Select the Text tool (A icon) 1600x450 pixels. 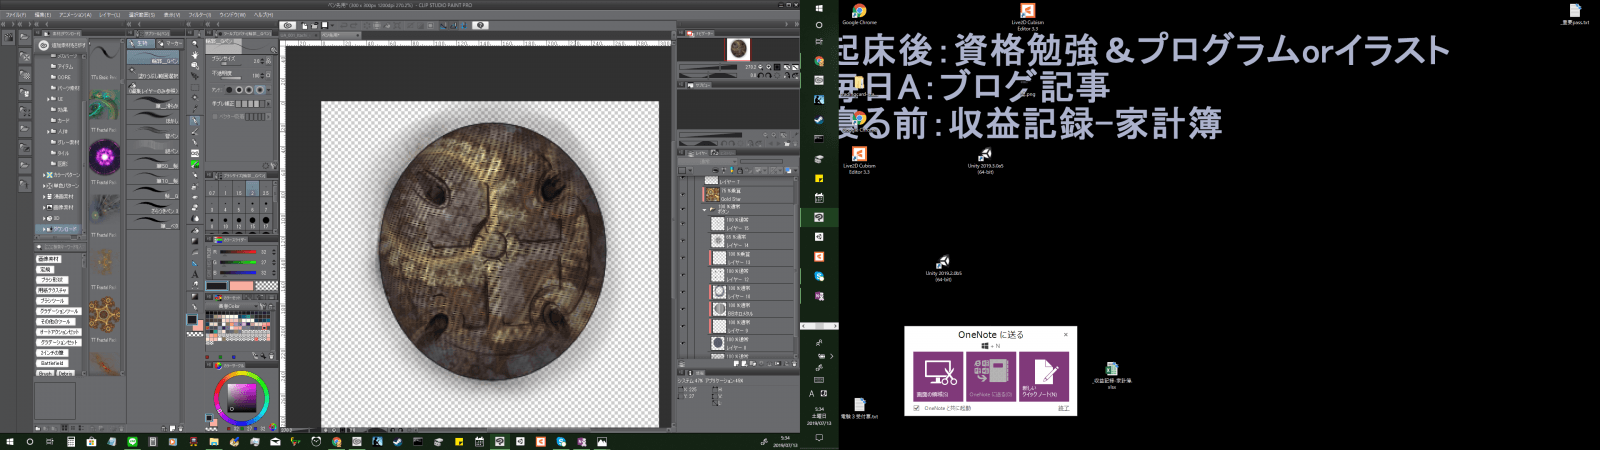point(195,274)
